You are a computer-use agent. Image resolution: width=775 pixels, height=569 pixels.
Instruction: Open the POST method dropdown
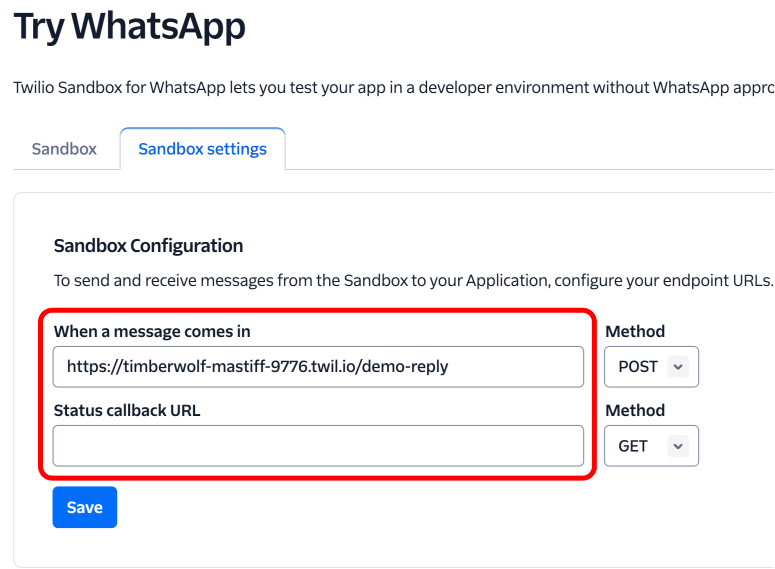tap(651, 367)
